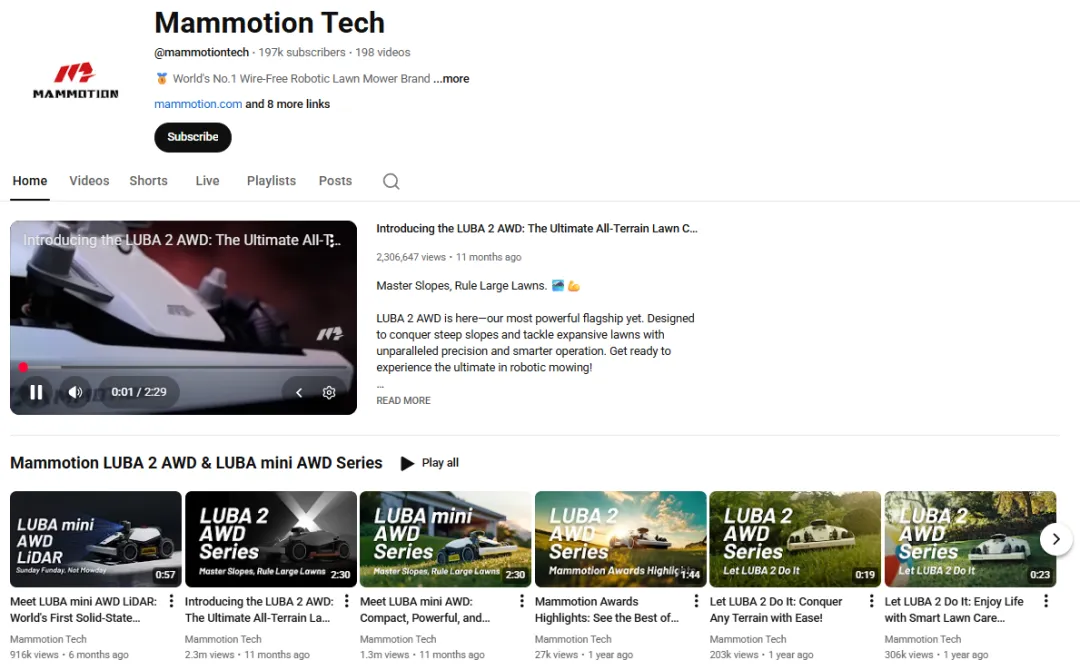Subscribe to Mammotion Tech channel
Screen dimensions: 1080x670
pos(193,137)
